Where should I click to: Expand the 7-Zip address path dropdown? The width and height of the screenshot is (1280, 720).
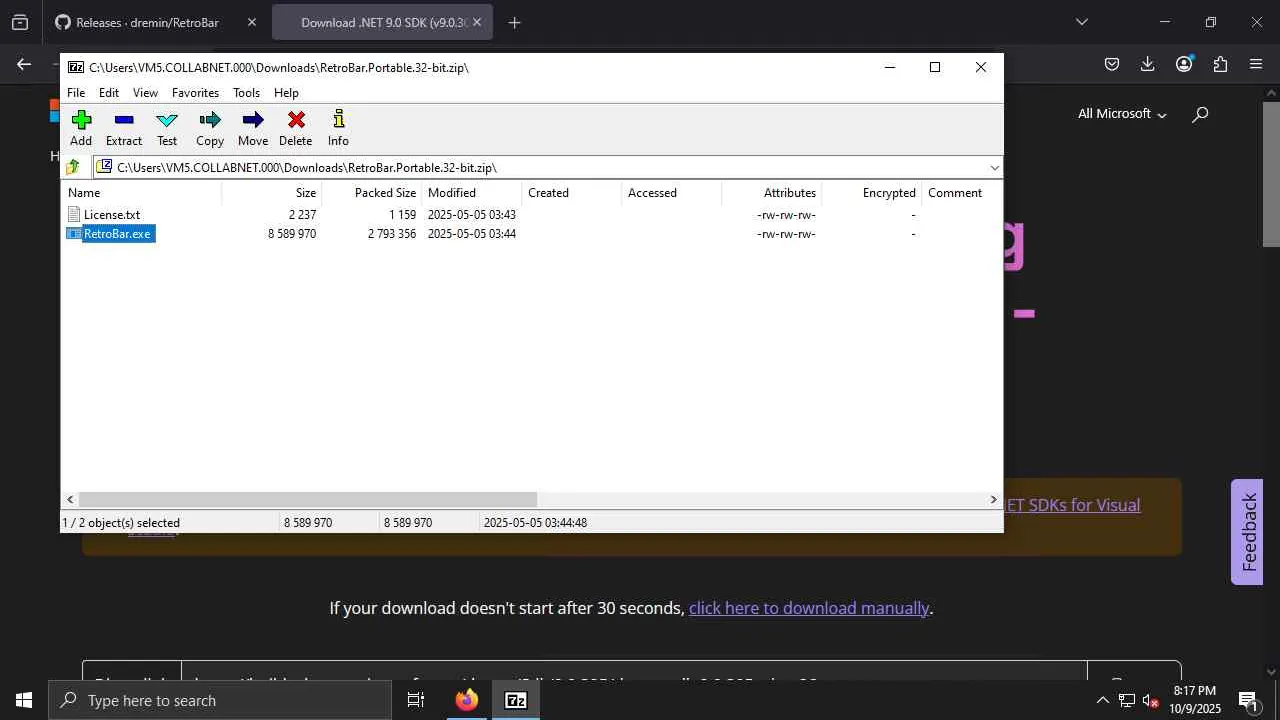(994, 168)
